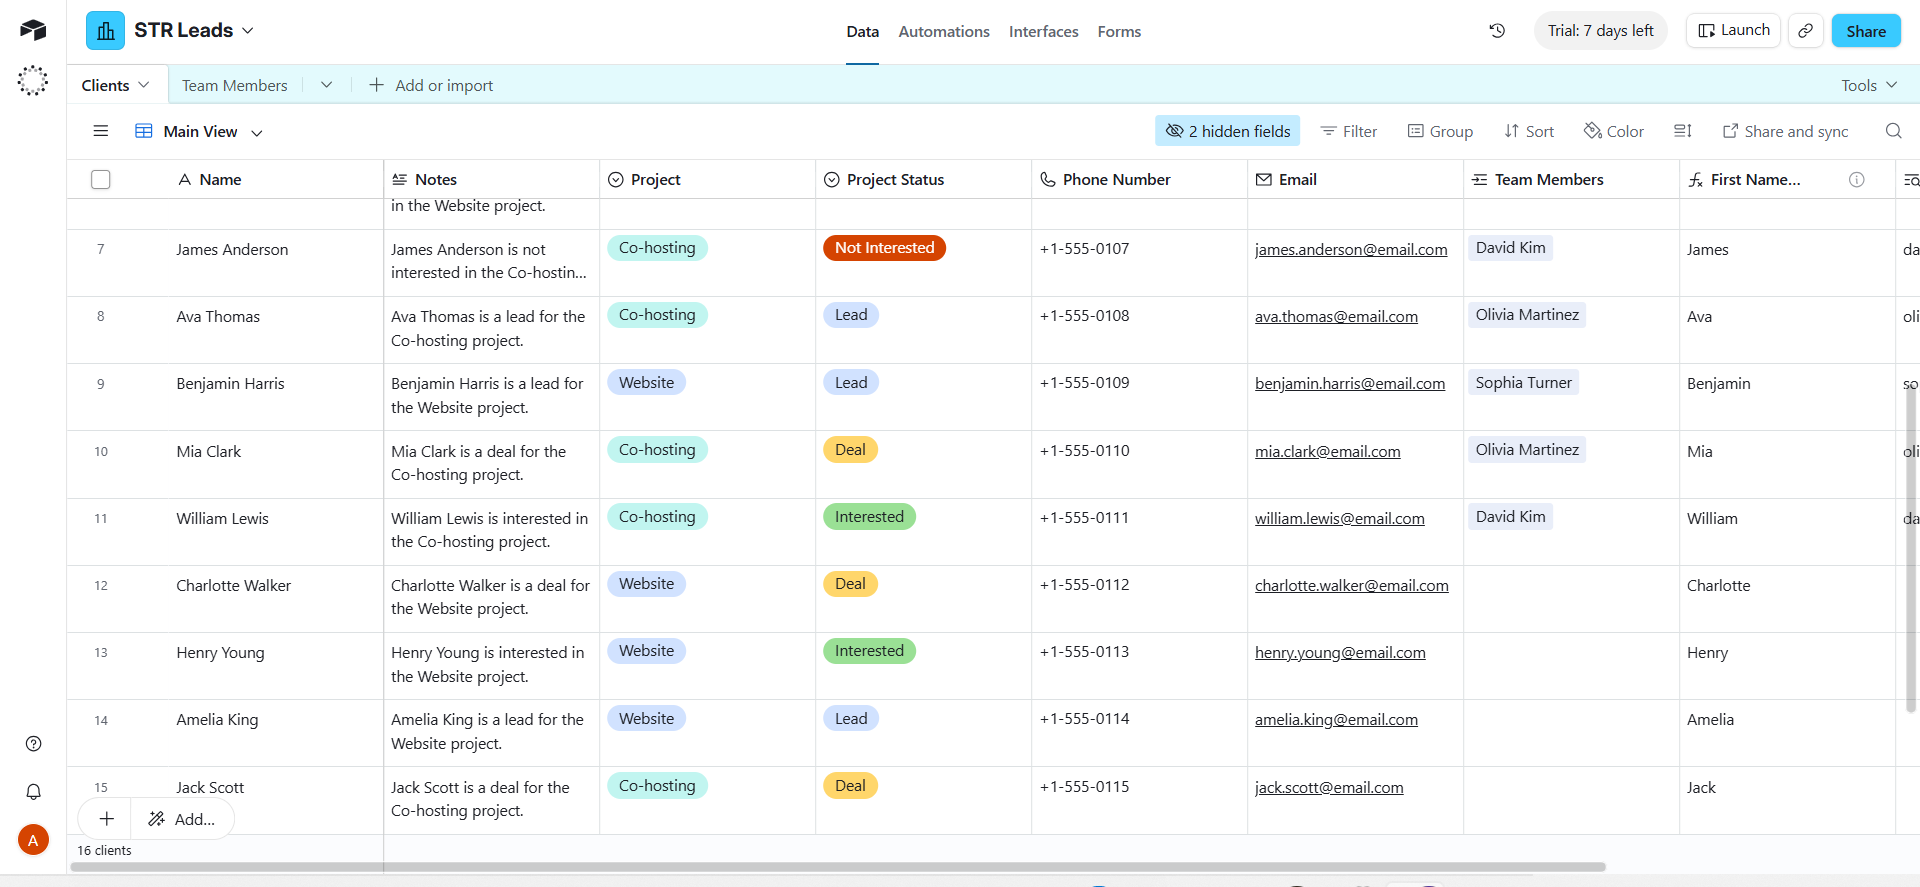Toggle the select-all records checkbox
Image resolution: width=1920 pixels, height=887 pixels.
[x=100, y=180]
